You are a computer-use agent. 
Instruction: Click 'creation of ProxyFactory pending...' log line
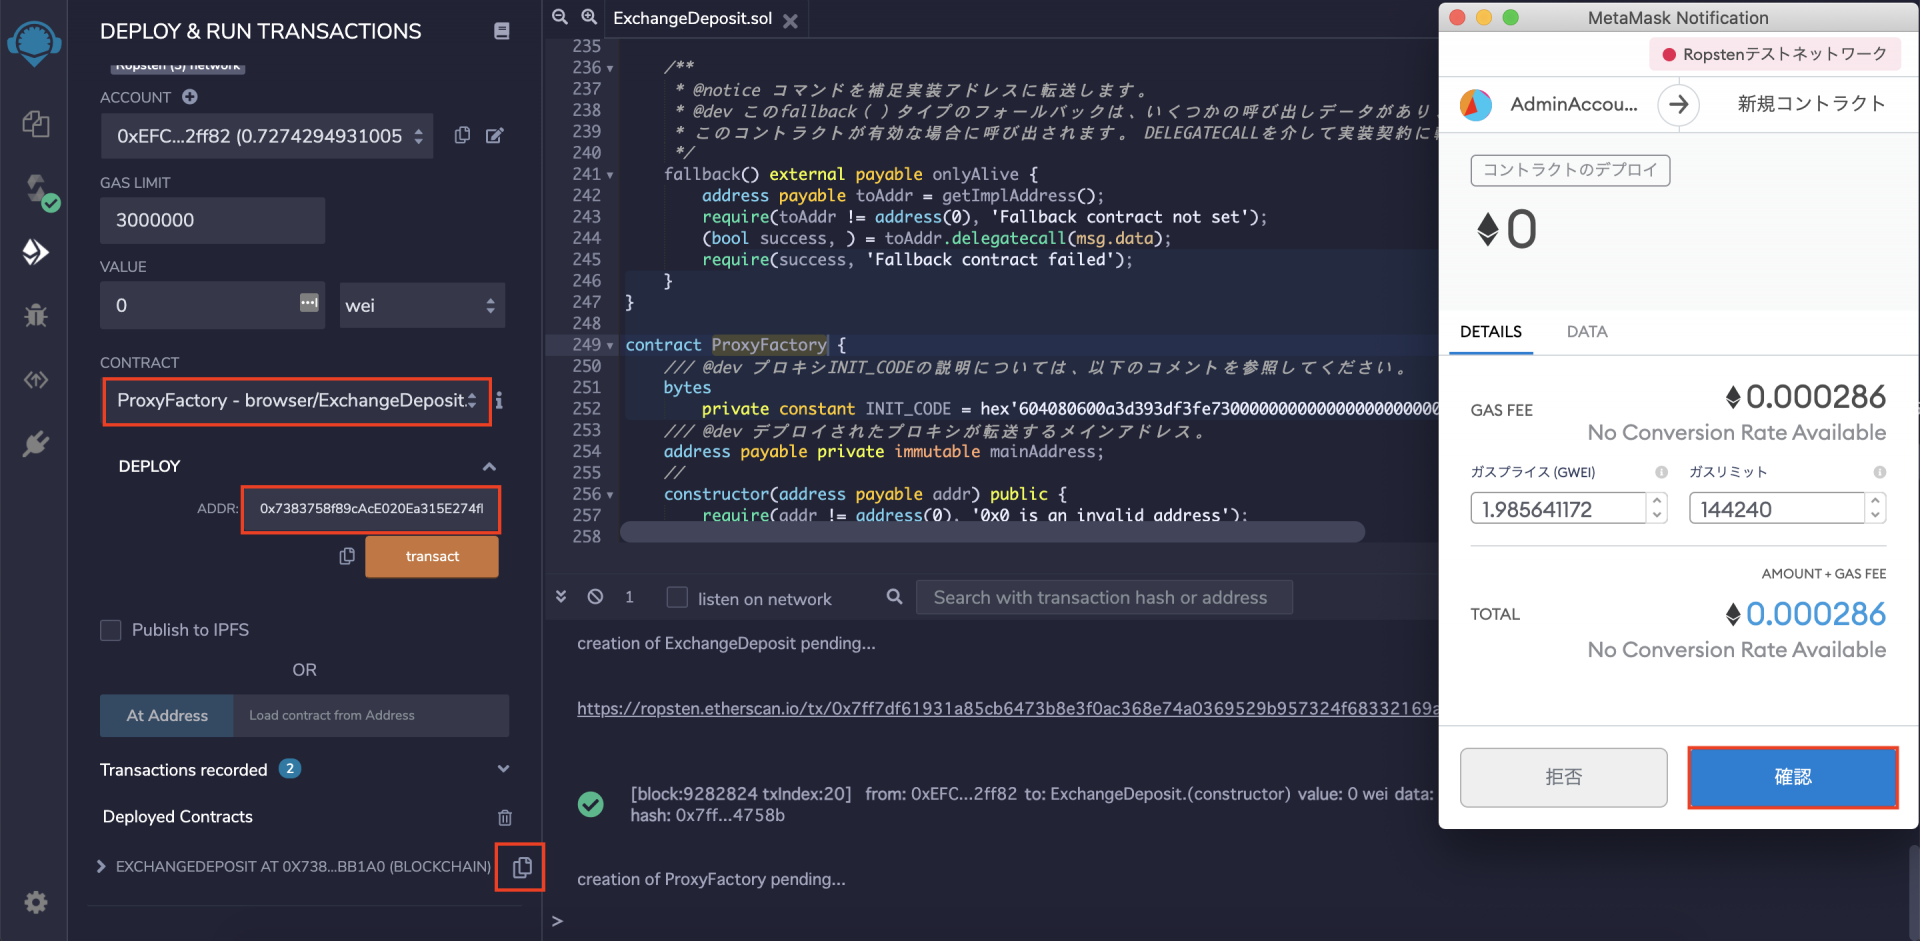[x=711, y=880]
